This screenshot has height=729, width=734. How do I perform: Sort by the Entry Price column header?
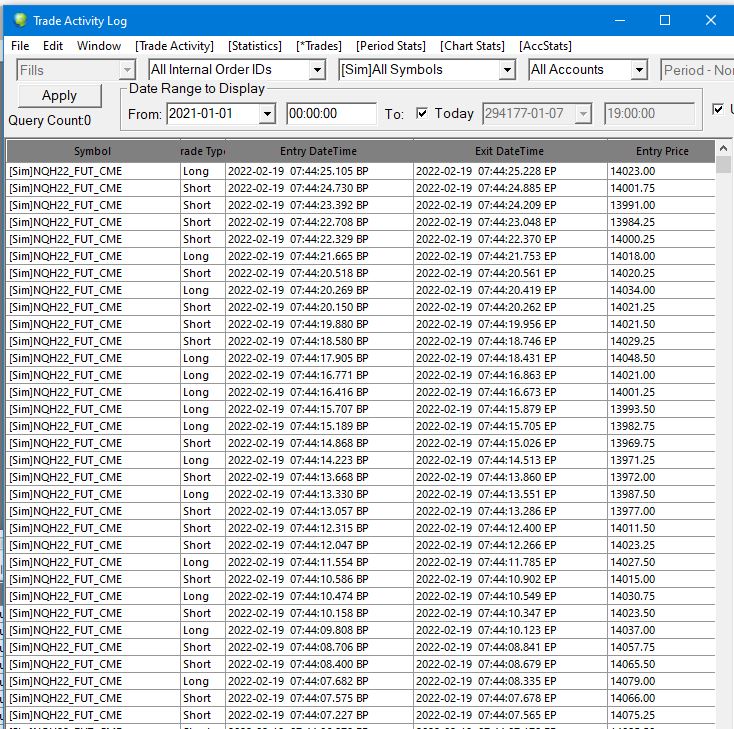661,151
